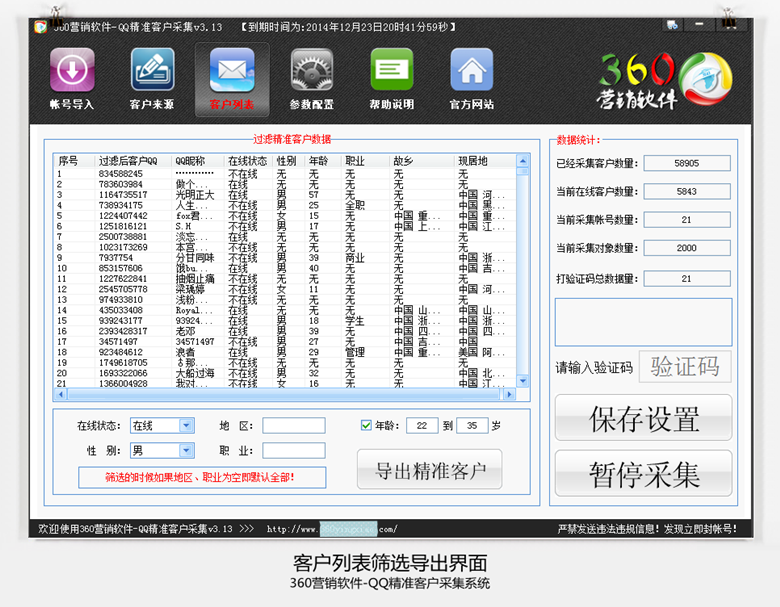Viewport: 780px width, 607px height.
Task: Click the table scroll up arrow
Action: tap(522, 161)
